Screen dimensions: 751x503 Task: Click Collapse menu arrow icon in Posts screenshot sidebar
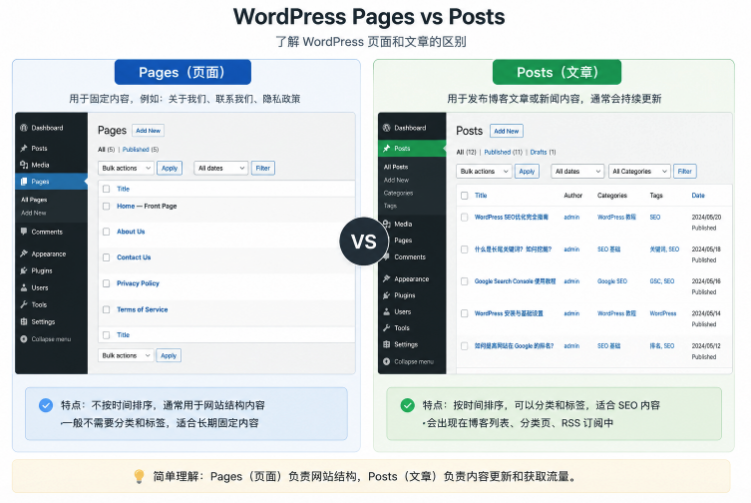tap(387, 362)
